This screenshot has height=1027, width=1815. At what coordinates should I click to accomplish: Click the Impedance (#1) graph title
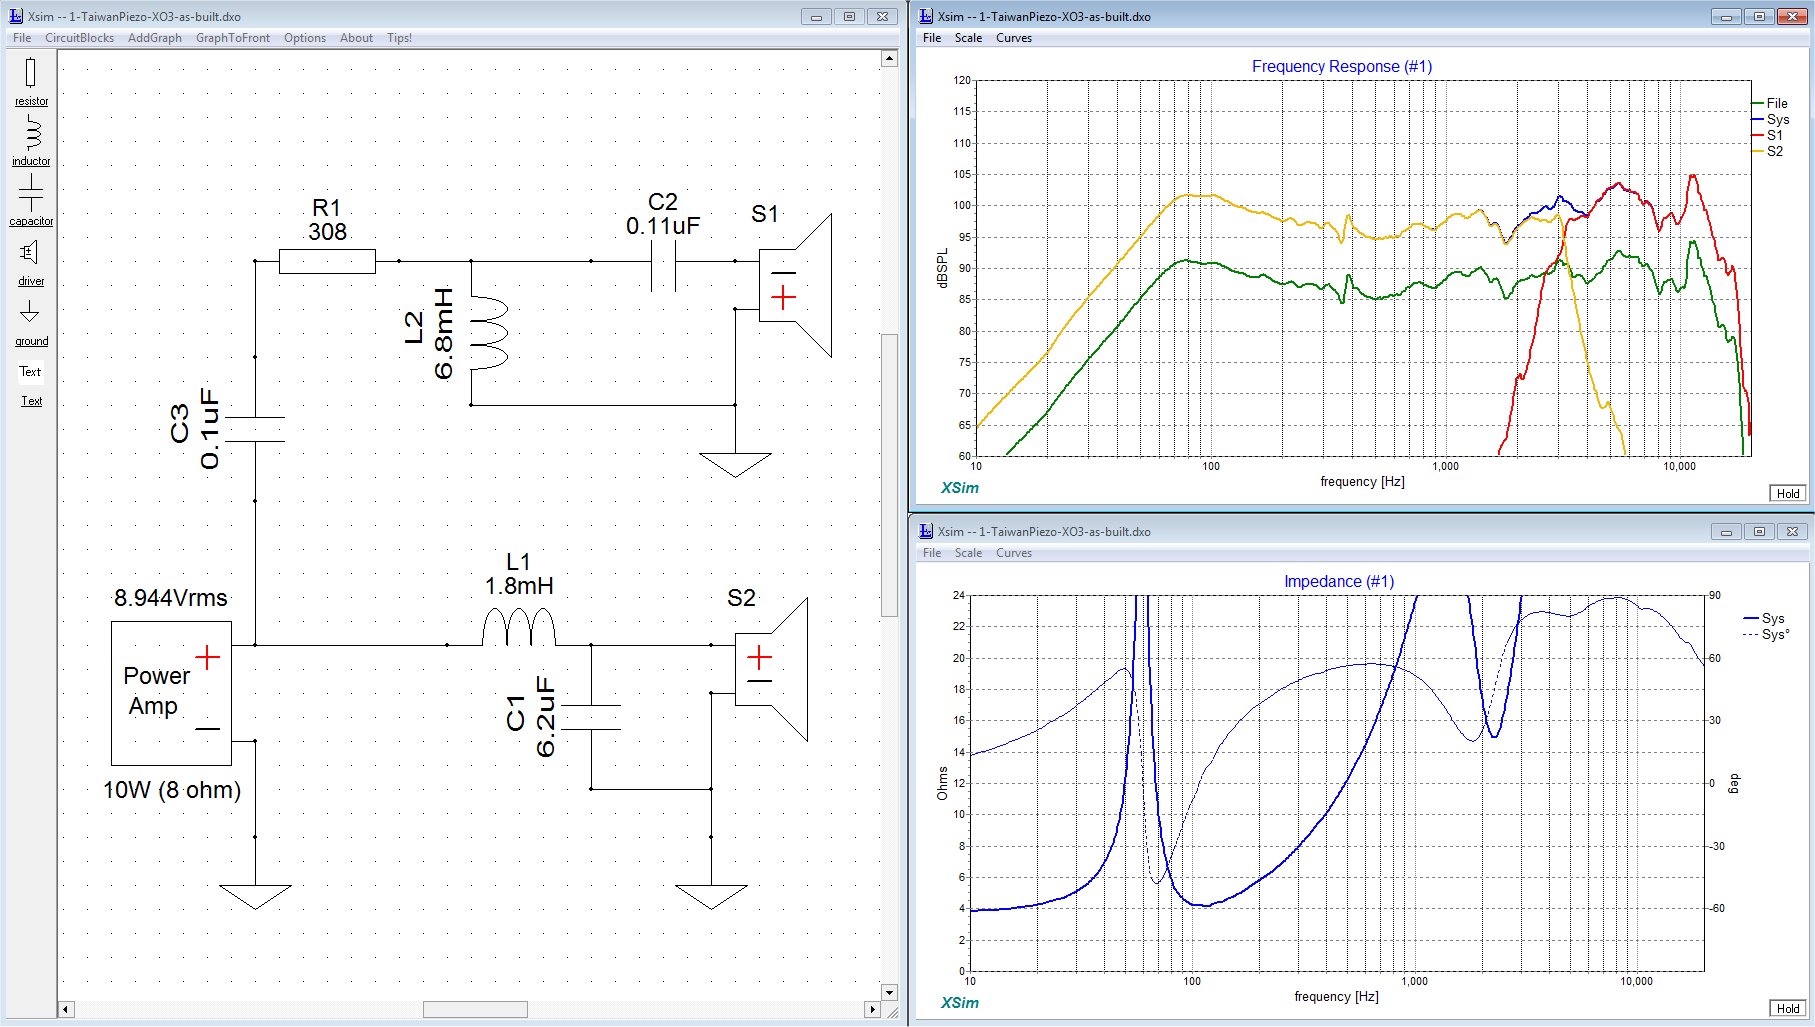tap(1338, 581)
